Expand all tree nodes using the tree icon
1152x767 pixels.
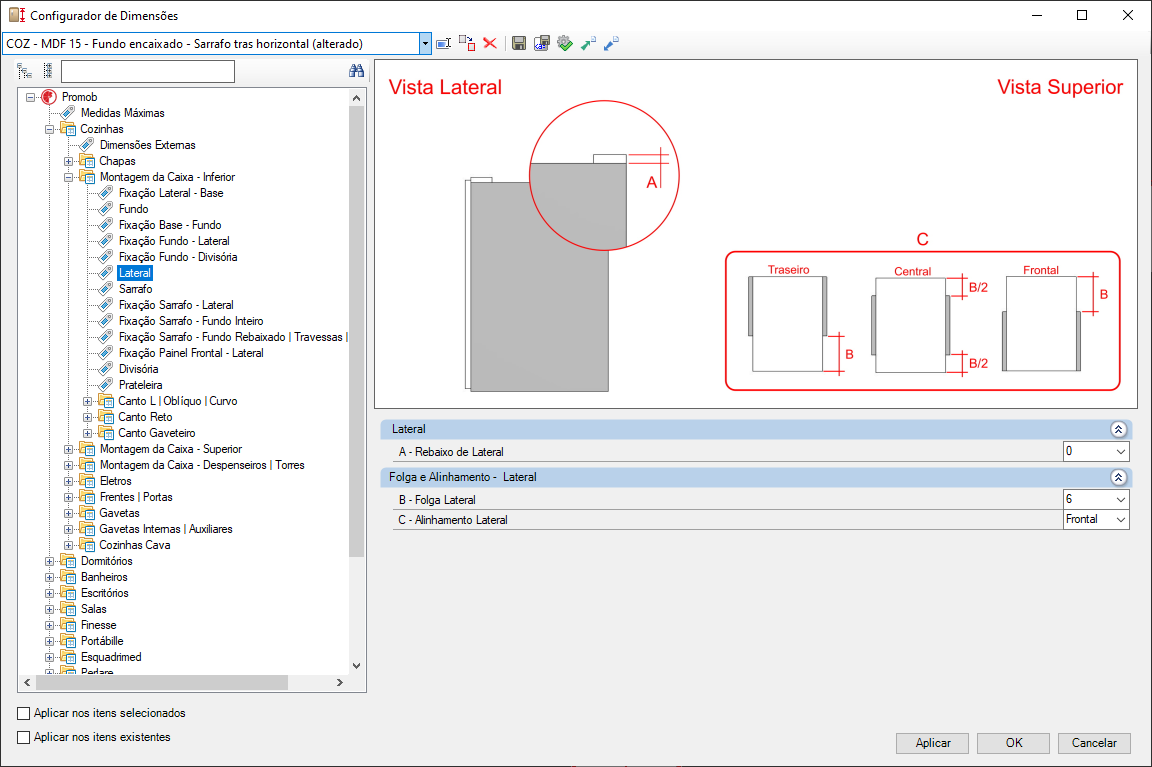click(24, 71)
